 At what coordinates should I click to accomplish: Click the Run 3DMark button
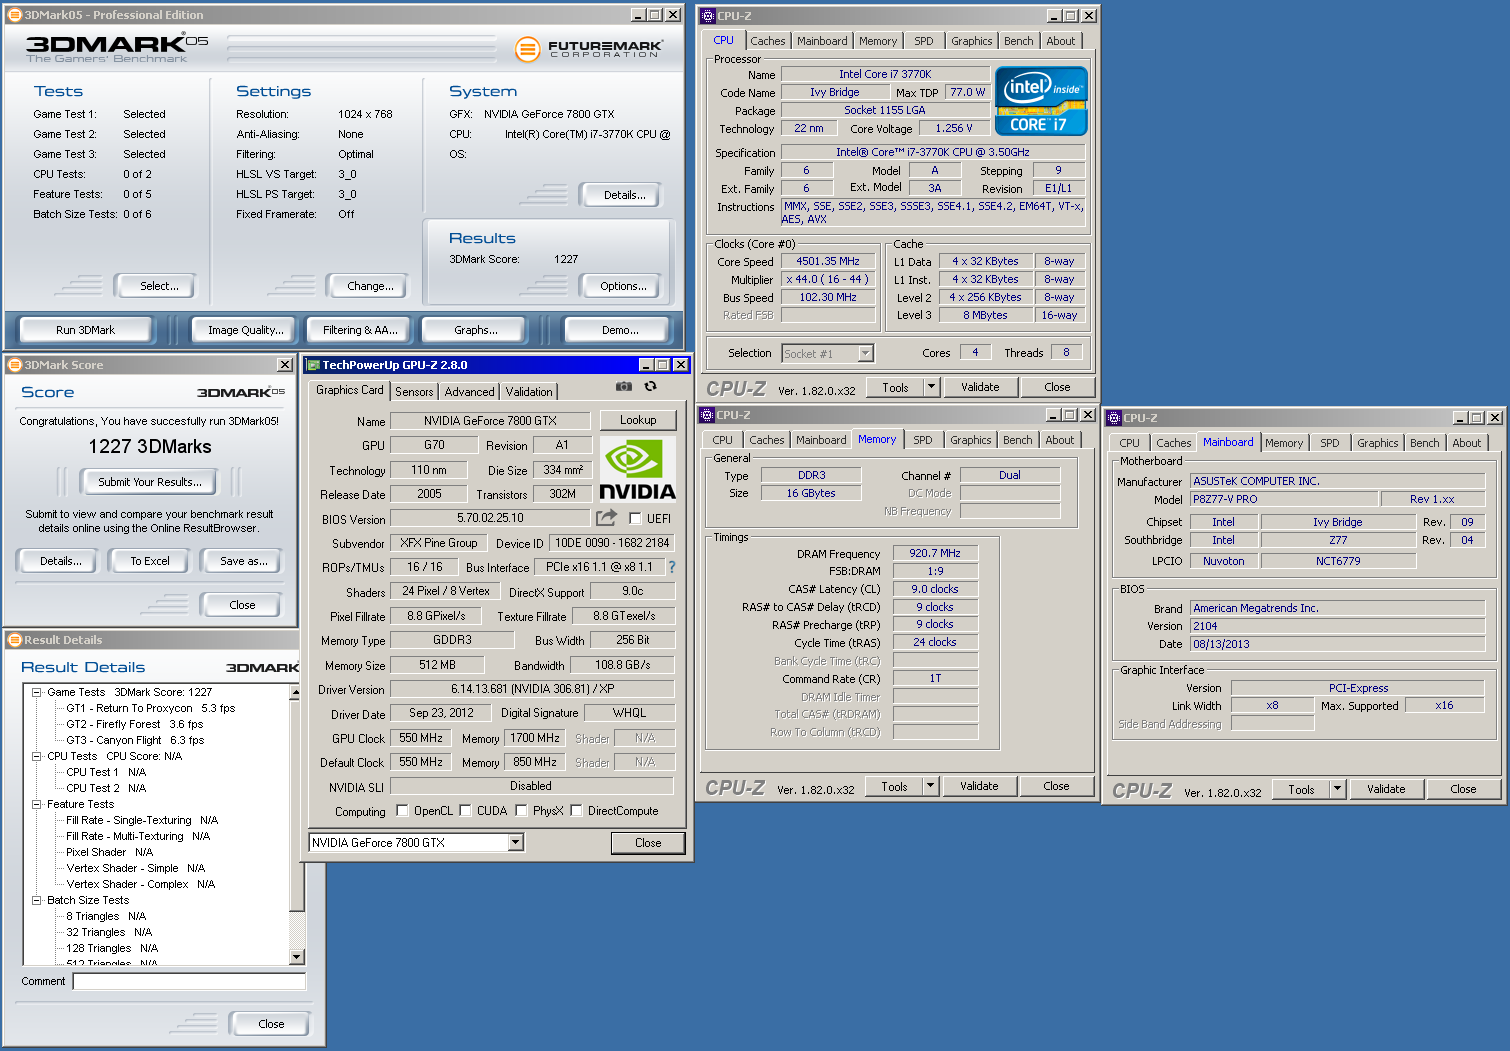click(85, 330)
